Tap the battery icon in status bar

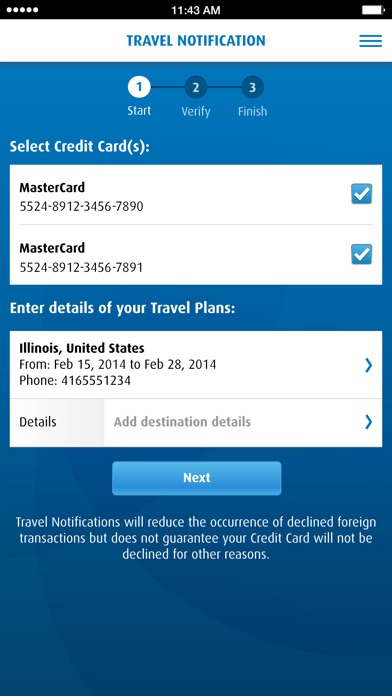pyautogui.click(x=373, y=10)
